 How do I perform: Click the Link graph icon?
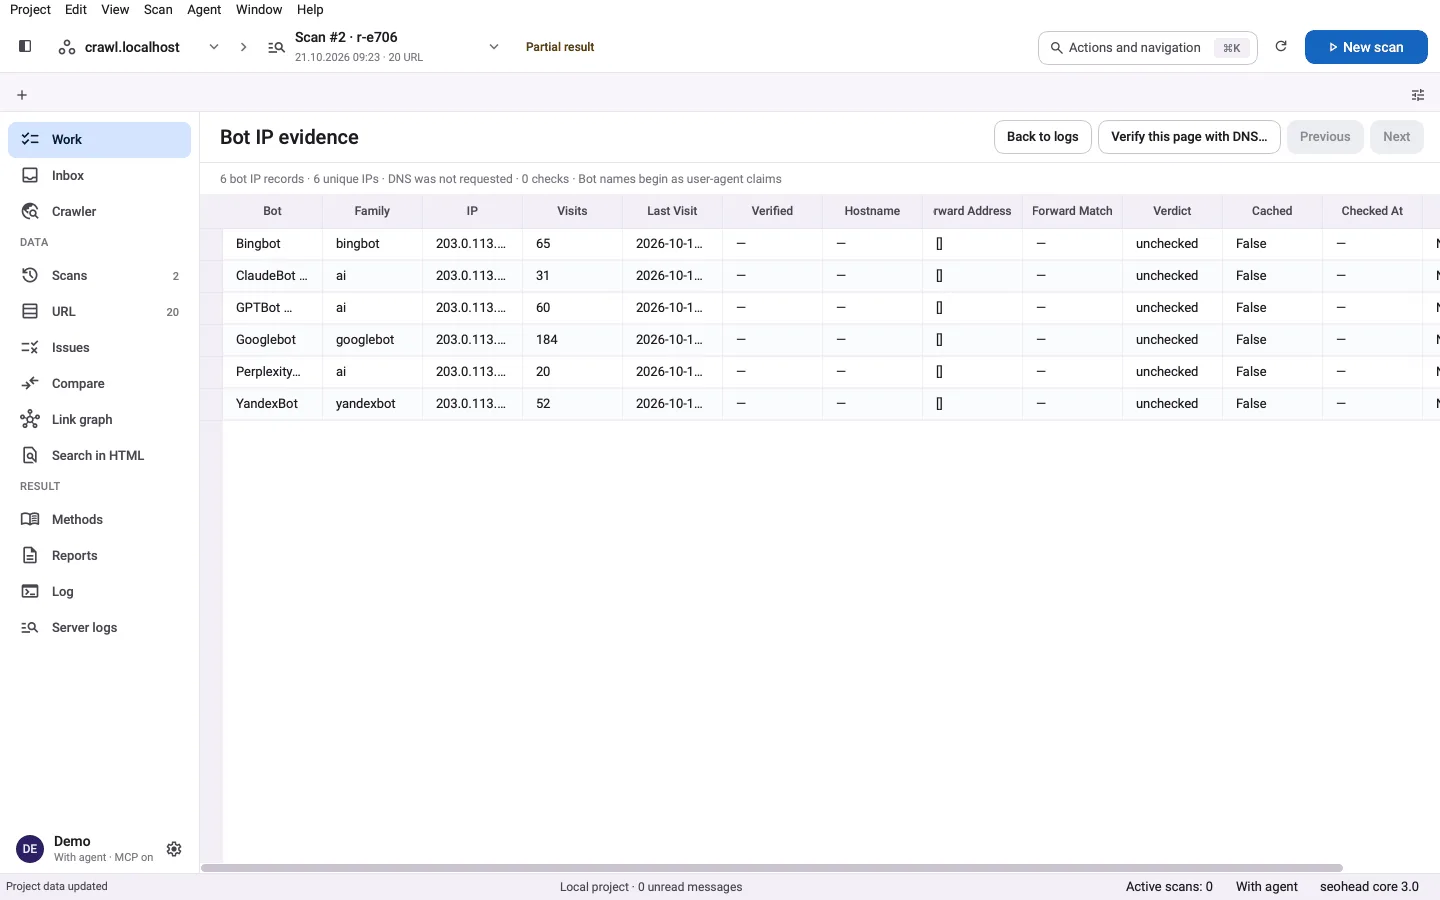[x=30, y=419]
